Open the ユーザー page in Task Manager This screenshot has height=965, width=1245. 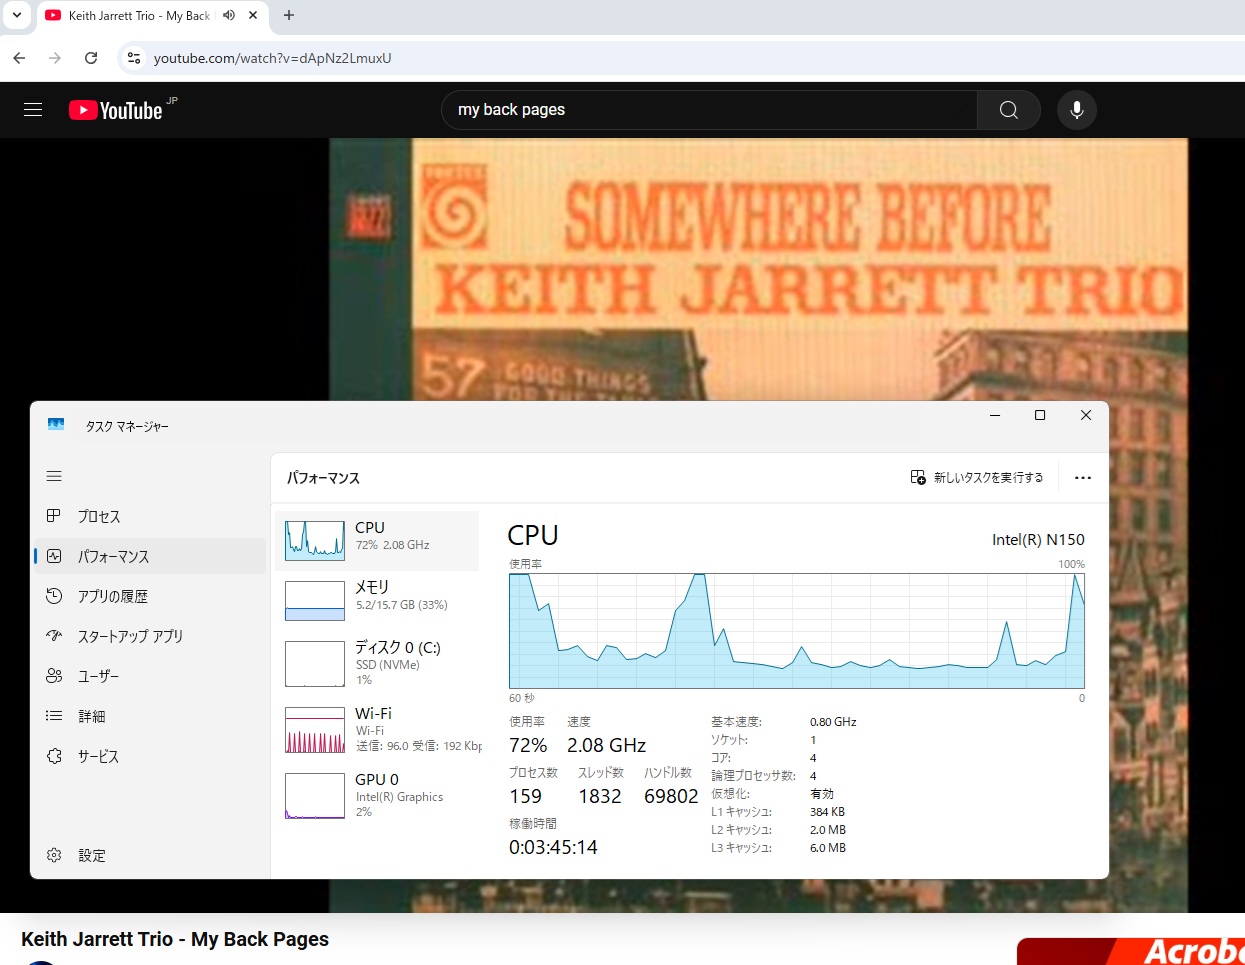(x=150, y=676)
